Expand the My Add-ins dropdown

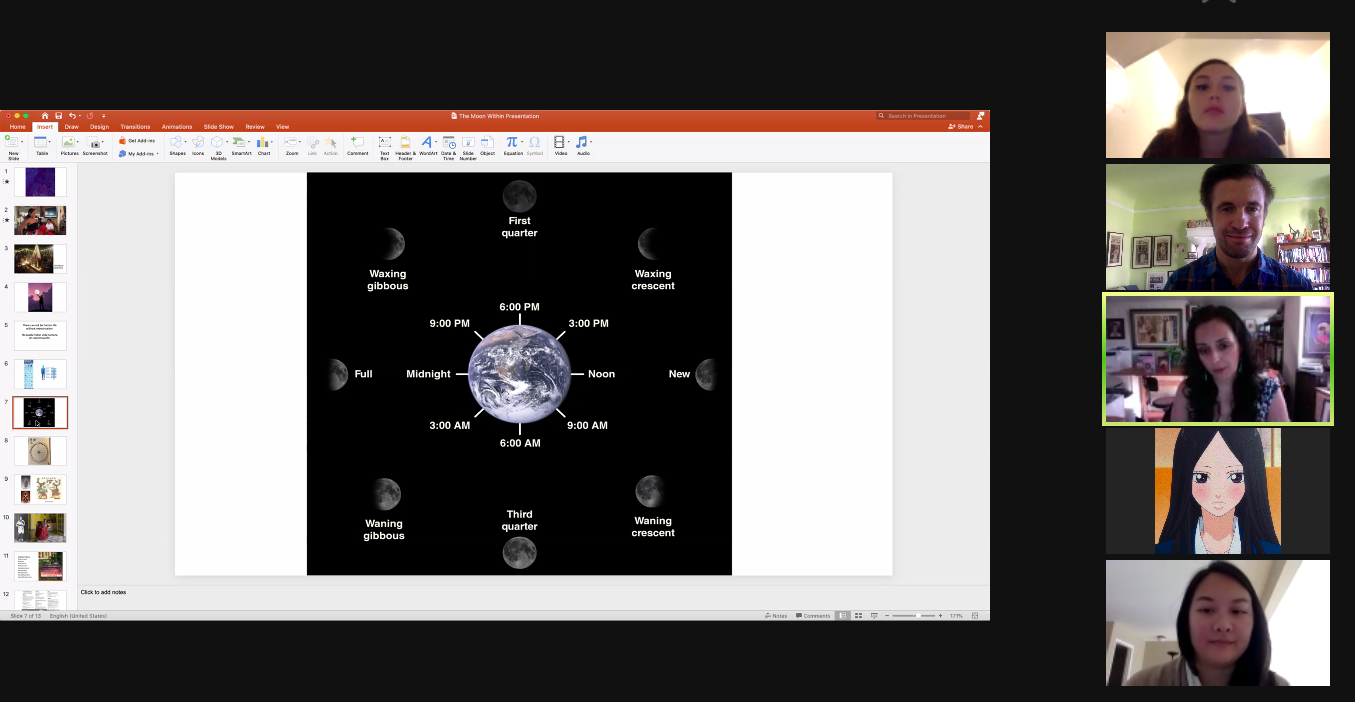point(158,154)
